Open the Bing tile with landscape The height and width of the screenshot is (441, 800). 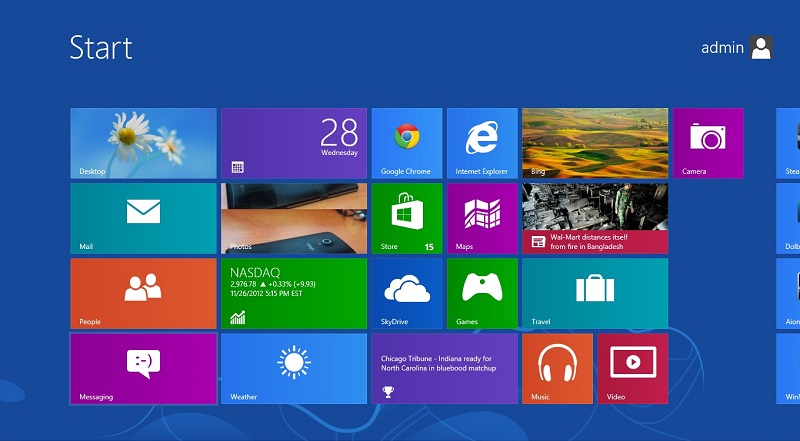click(595, 143)
